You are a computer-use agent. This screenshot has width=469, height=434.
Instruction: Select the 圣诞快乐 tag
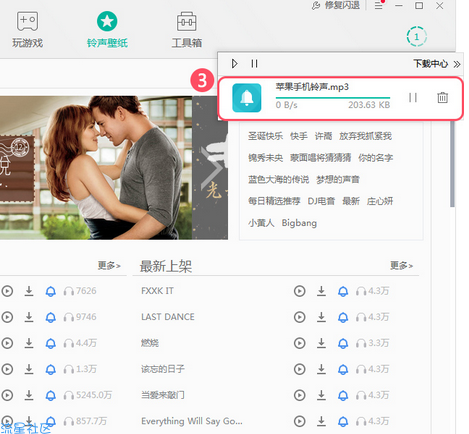(x=265, y=136)
